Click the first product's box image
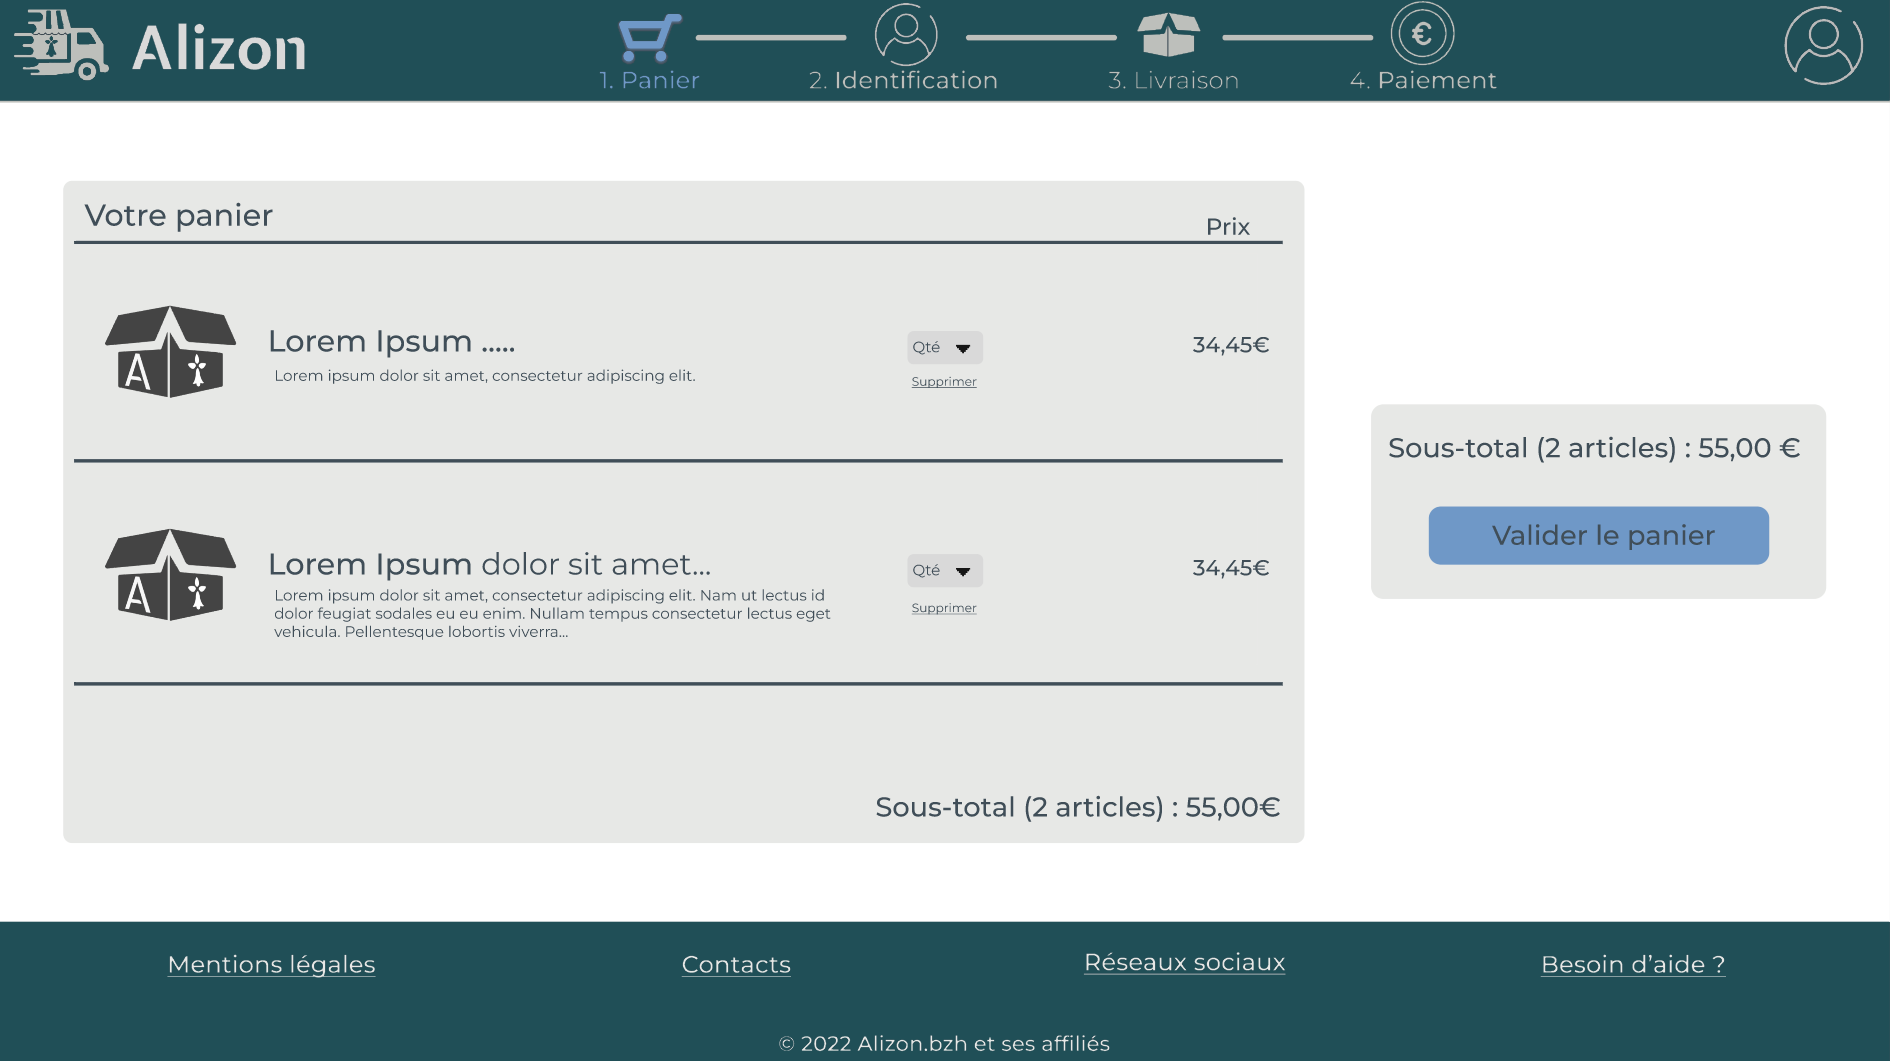The image size is (1890, 1061). pos(170,352)
